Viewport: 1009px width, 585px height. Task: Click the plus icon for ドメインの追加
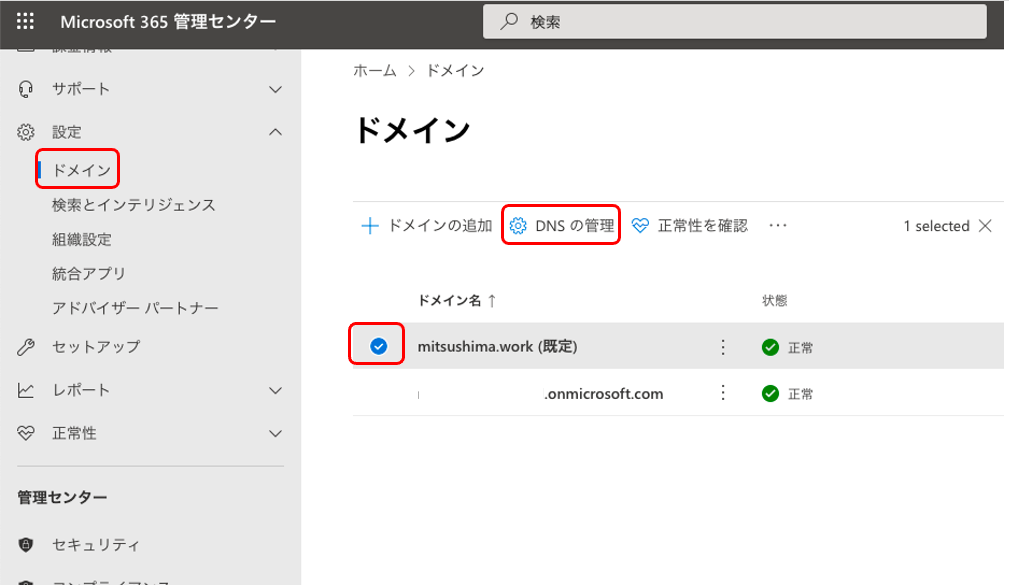point(370,226)
